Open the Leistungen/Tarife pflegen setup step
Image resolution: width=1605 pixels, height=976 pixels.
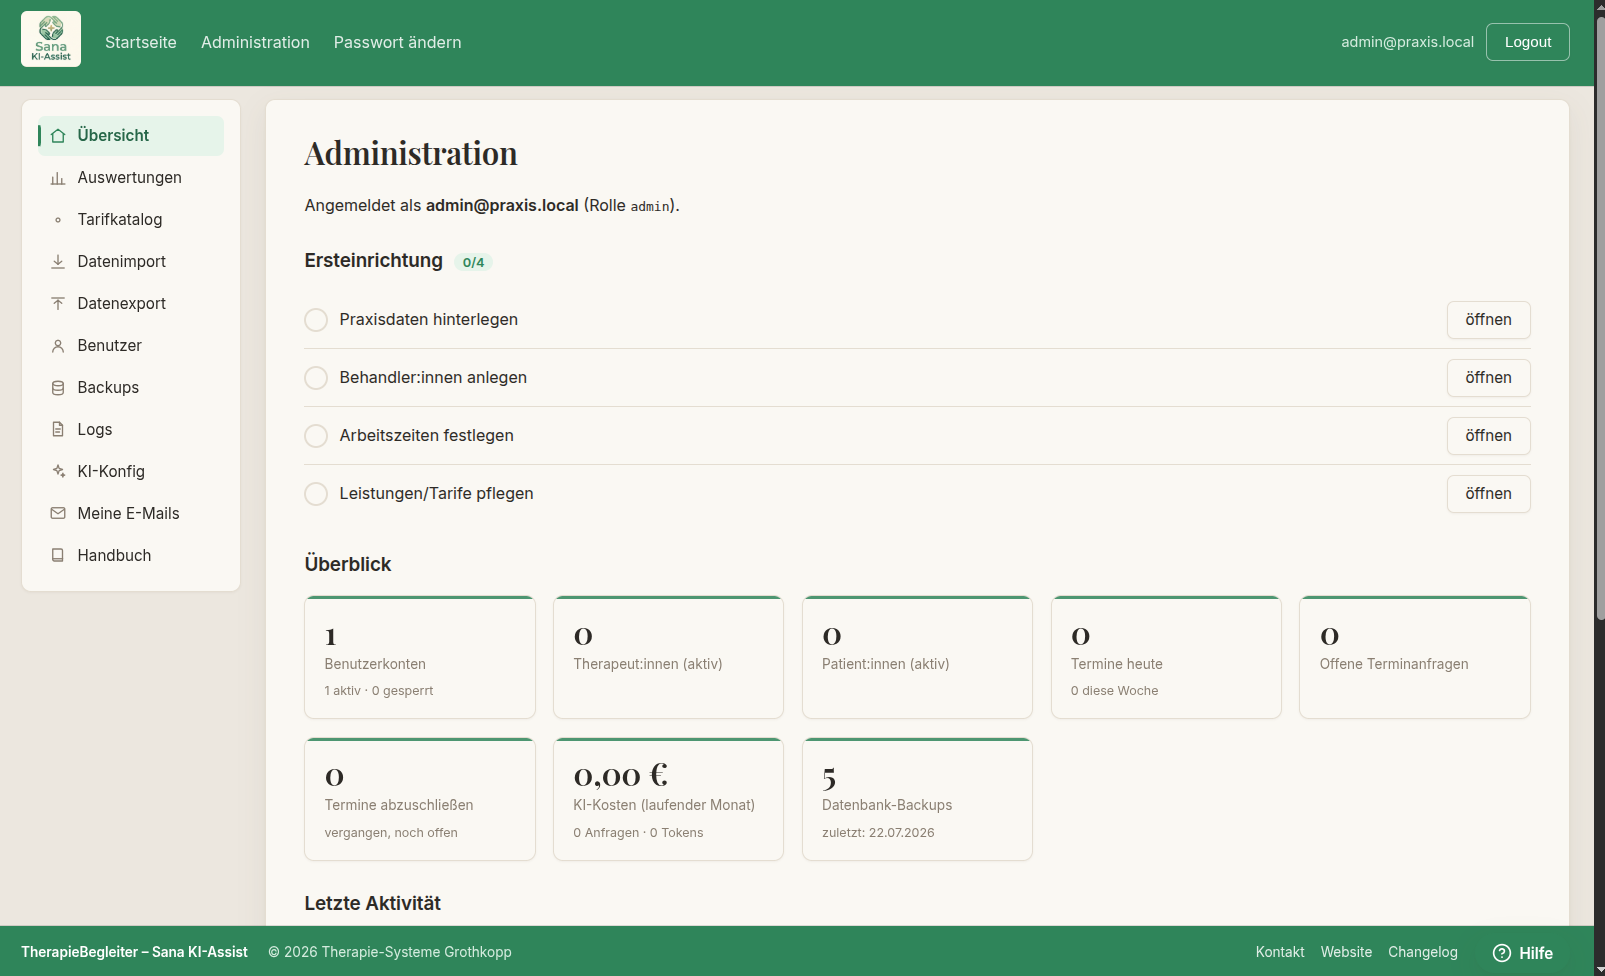click(x=1488, y=494)
